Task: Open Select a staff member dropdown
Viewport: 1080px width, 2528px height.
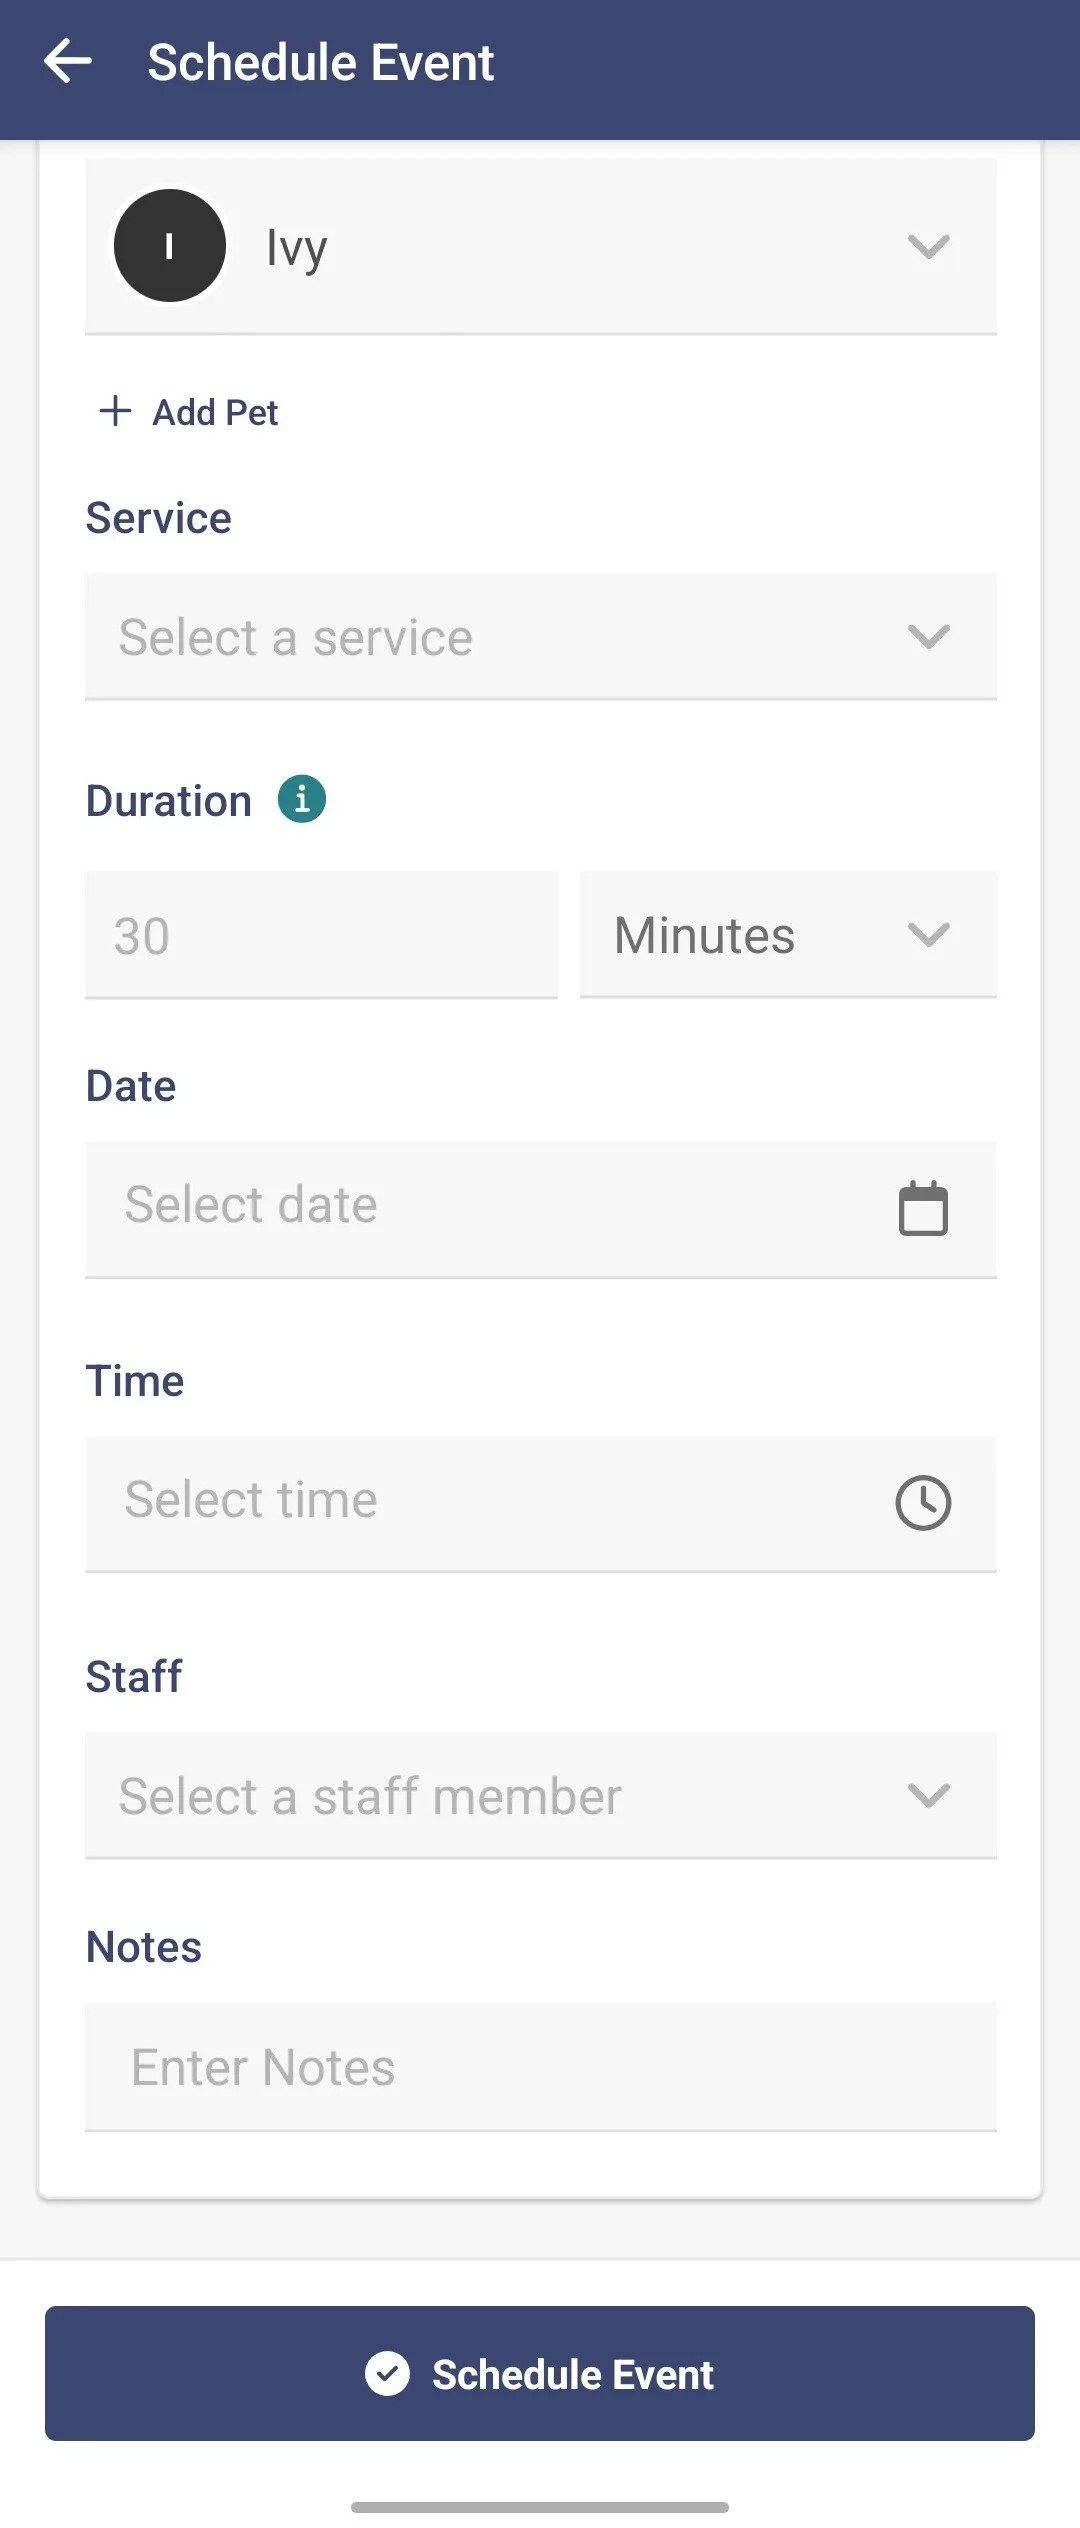Action: [541, 1796]
